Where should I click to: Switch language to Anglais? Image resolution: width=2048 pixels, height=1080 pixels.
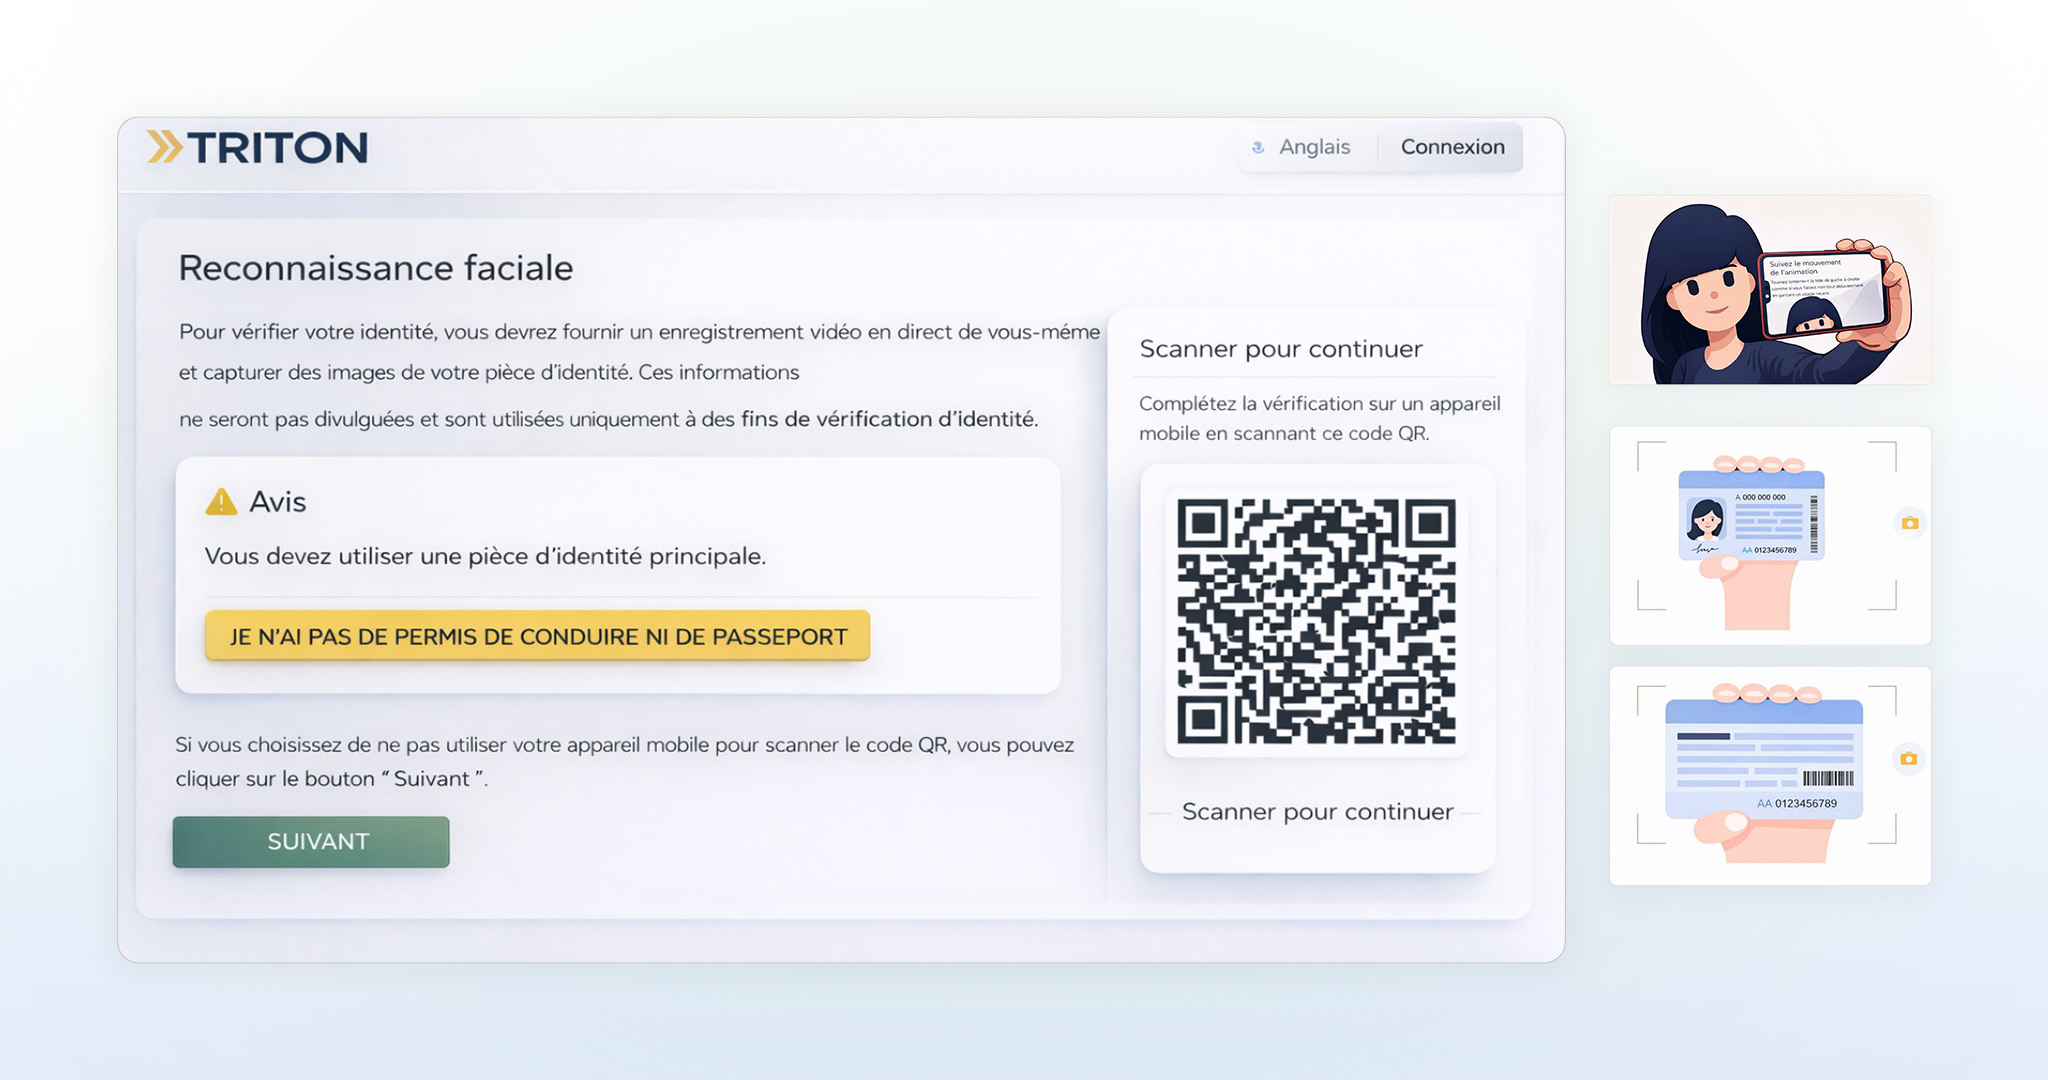point(1314,147)
